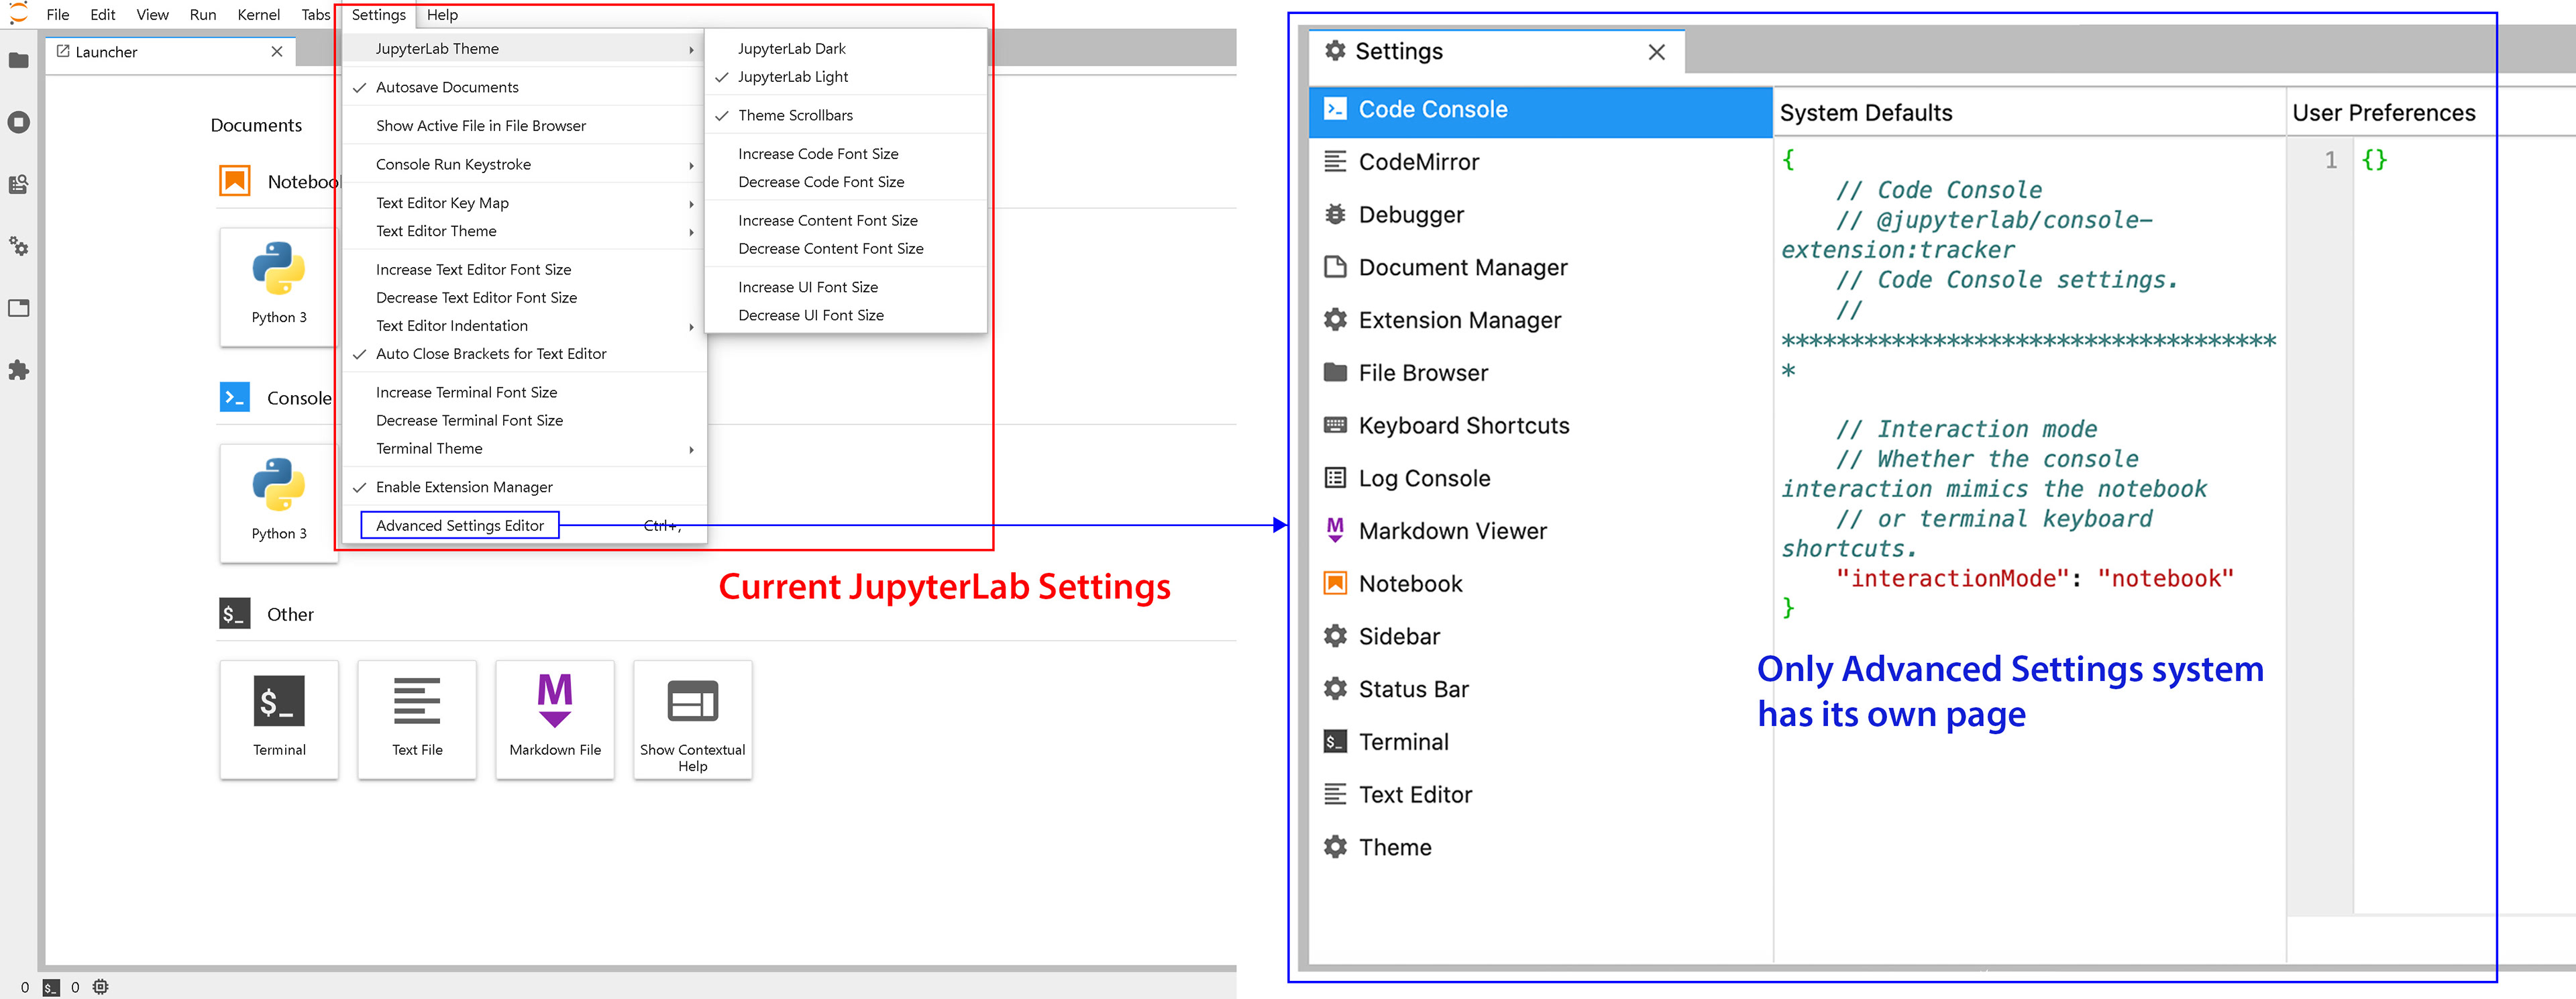The width and height of the screenshot is (2576, 999).
Task: Toggle Theme Scrollbars checkmark
Action: [x=795, y=116]
